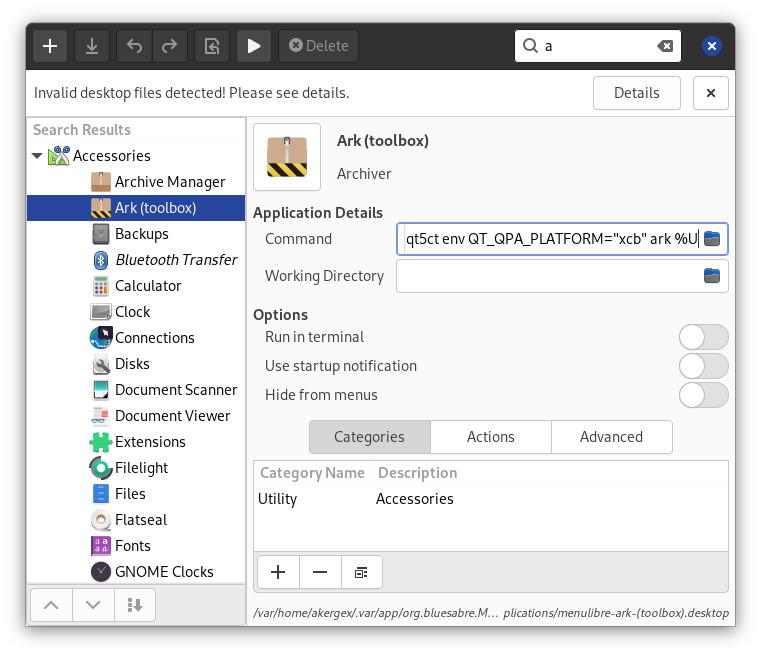The height and width of the screenshot is (655, 761).
Task: Select the Calculator launcher
Action: click(x=136, y=286)
